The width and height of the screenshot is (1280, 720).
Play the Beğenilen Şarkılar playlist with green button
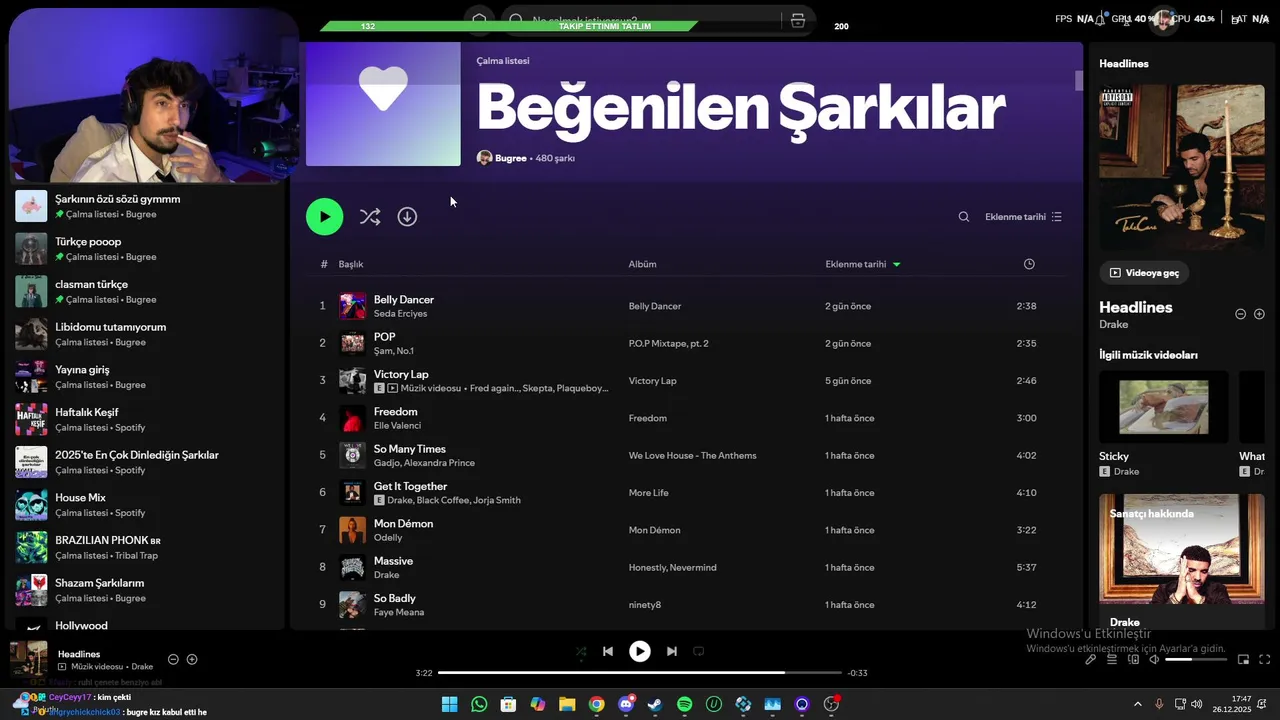(324, 217)
